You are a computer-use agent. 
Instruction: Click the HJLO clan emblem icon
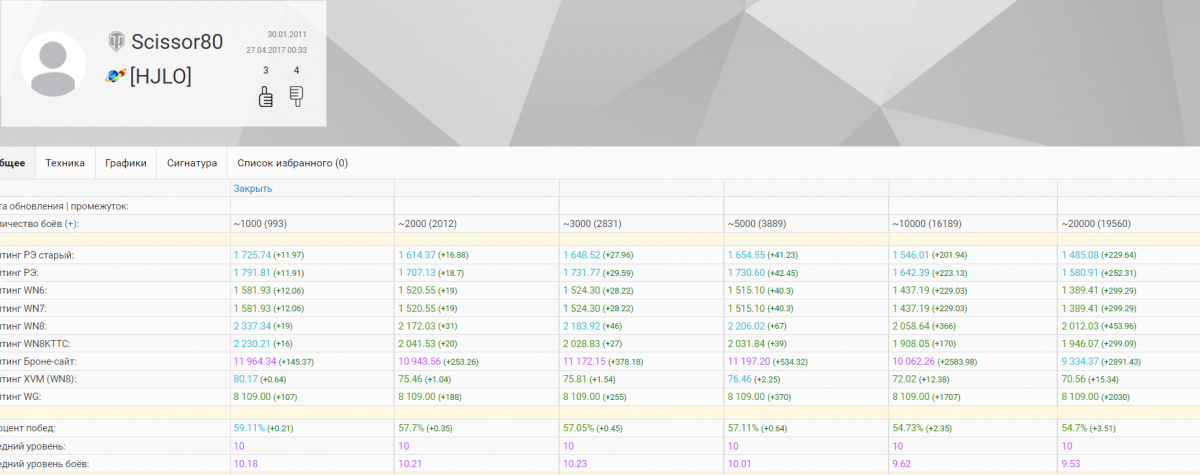(116, 75)
